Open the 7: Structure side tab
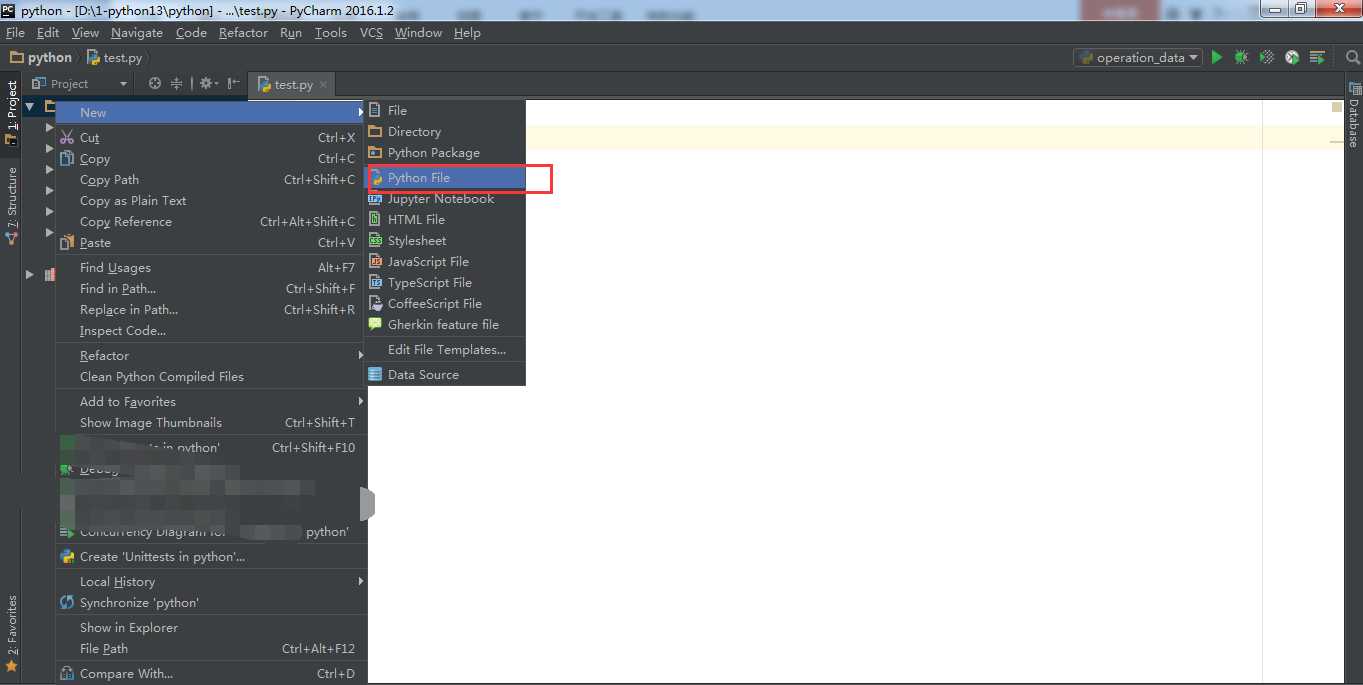Screen dimensions: 1363x685 (x=11, y=206)
